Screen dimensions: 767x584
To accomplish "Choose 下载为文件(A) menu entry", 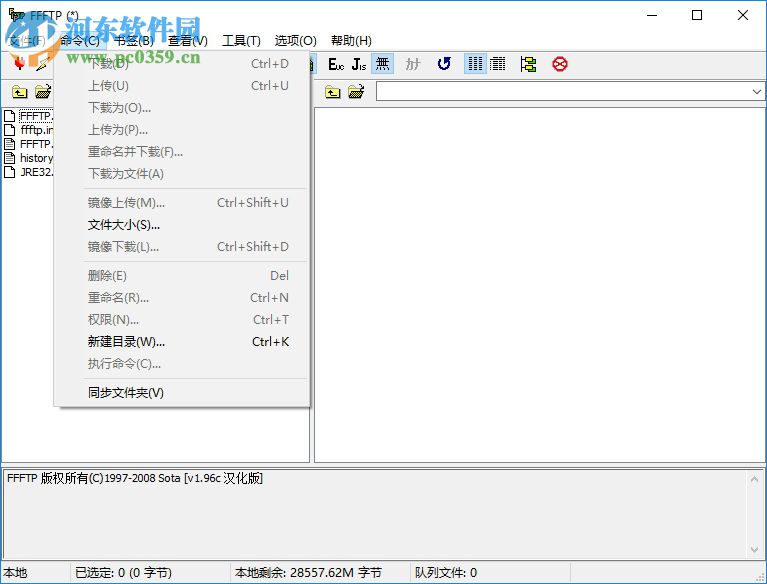I will 182,174.
